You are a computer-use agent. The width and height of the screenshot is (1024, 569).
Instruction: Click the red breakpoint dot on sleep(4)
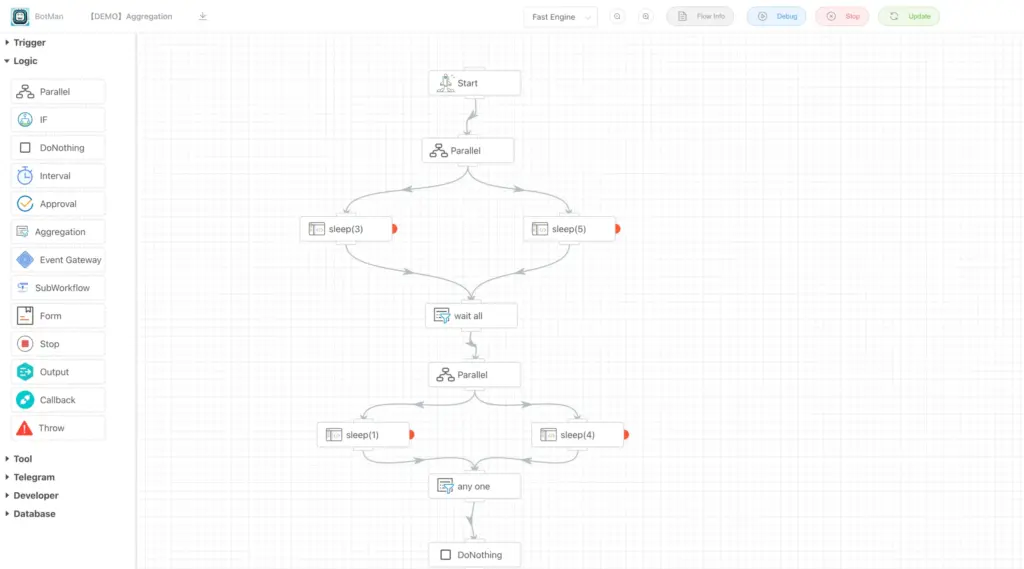(626, 434)
